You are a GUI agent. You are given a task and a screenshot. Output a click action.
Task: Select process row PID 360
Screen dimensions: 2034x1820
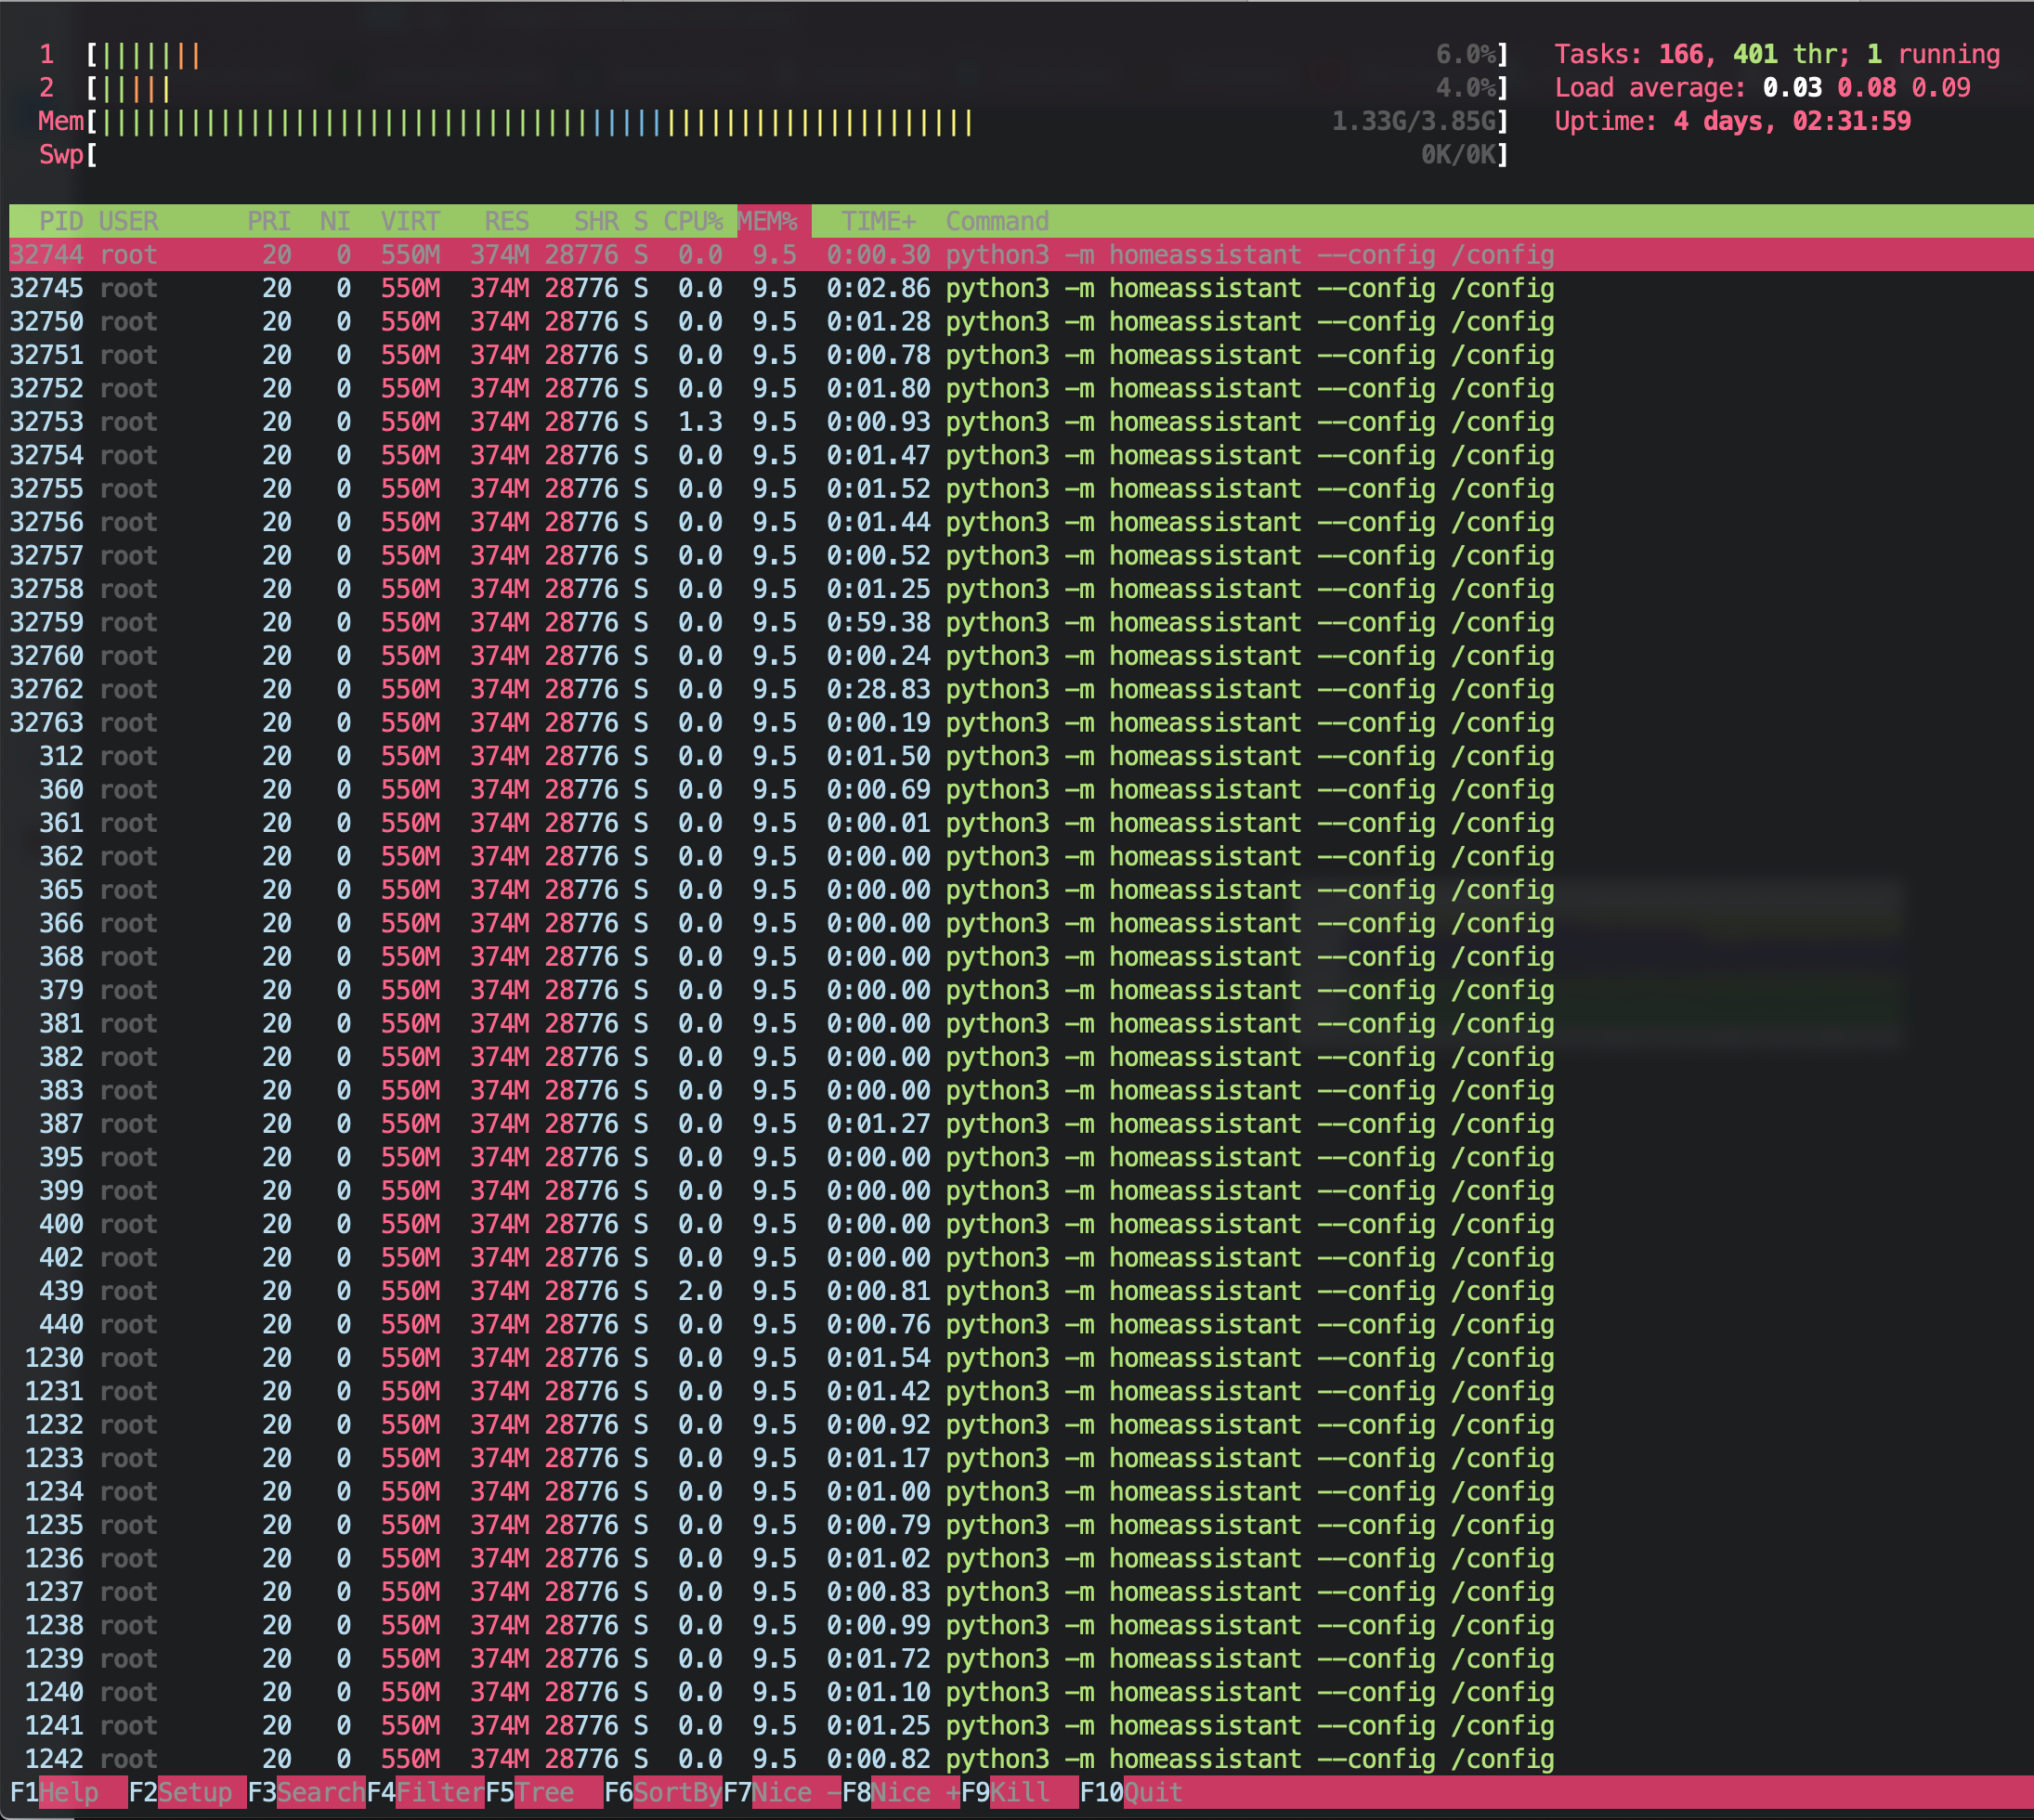click(1021, 790)
